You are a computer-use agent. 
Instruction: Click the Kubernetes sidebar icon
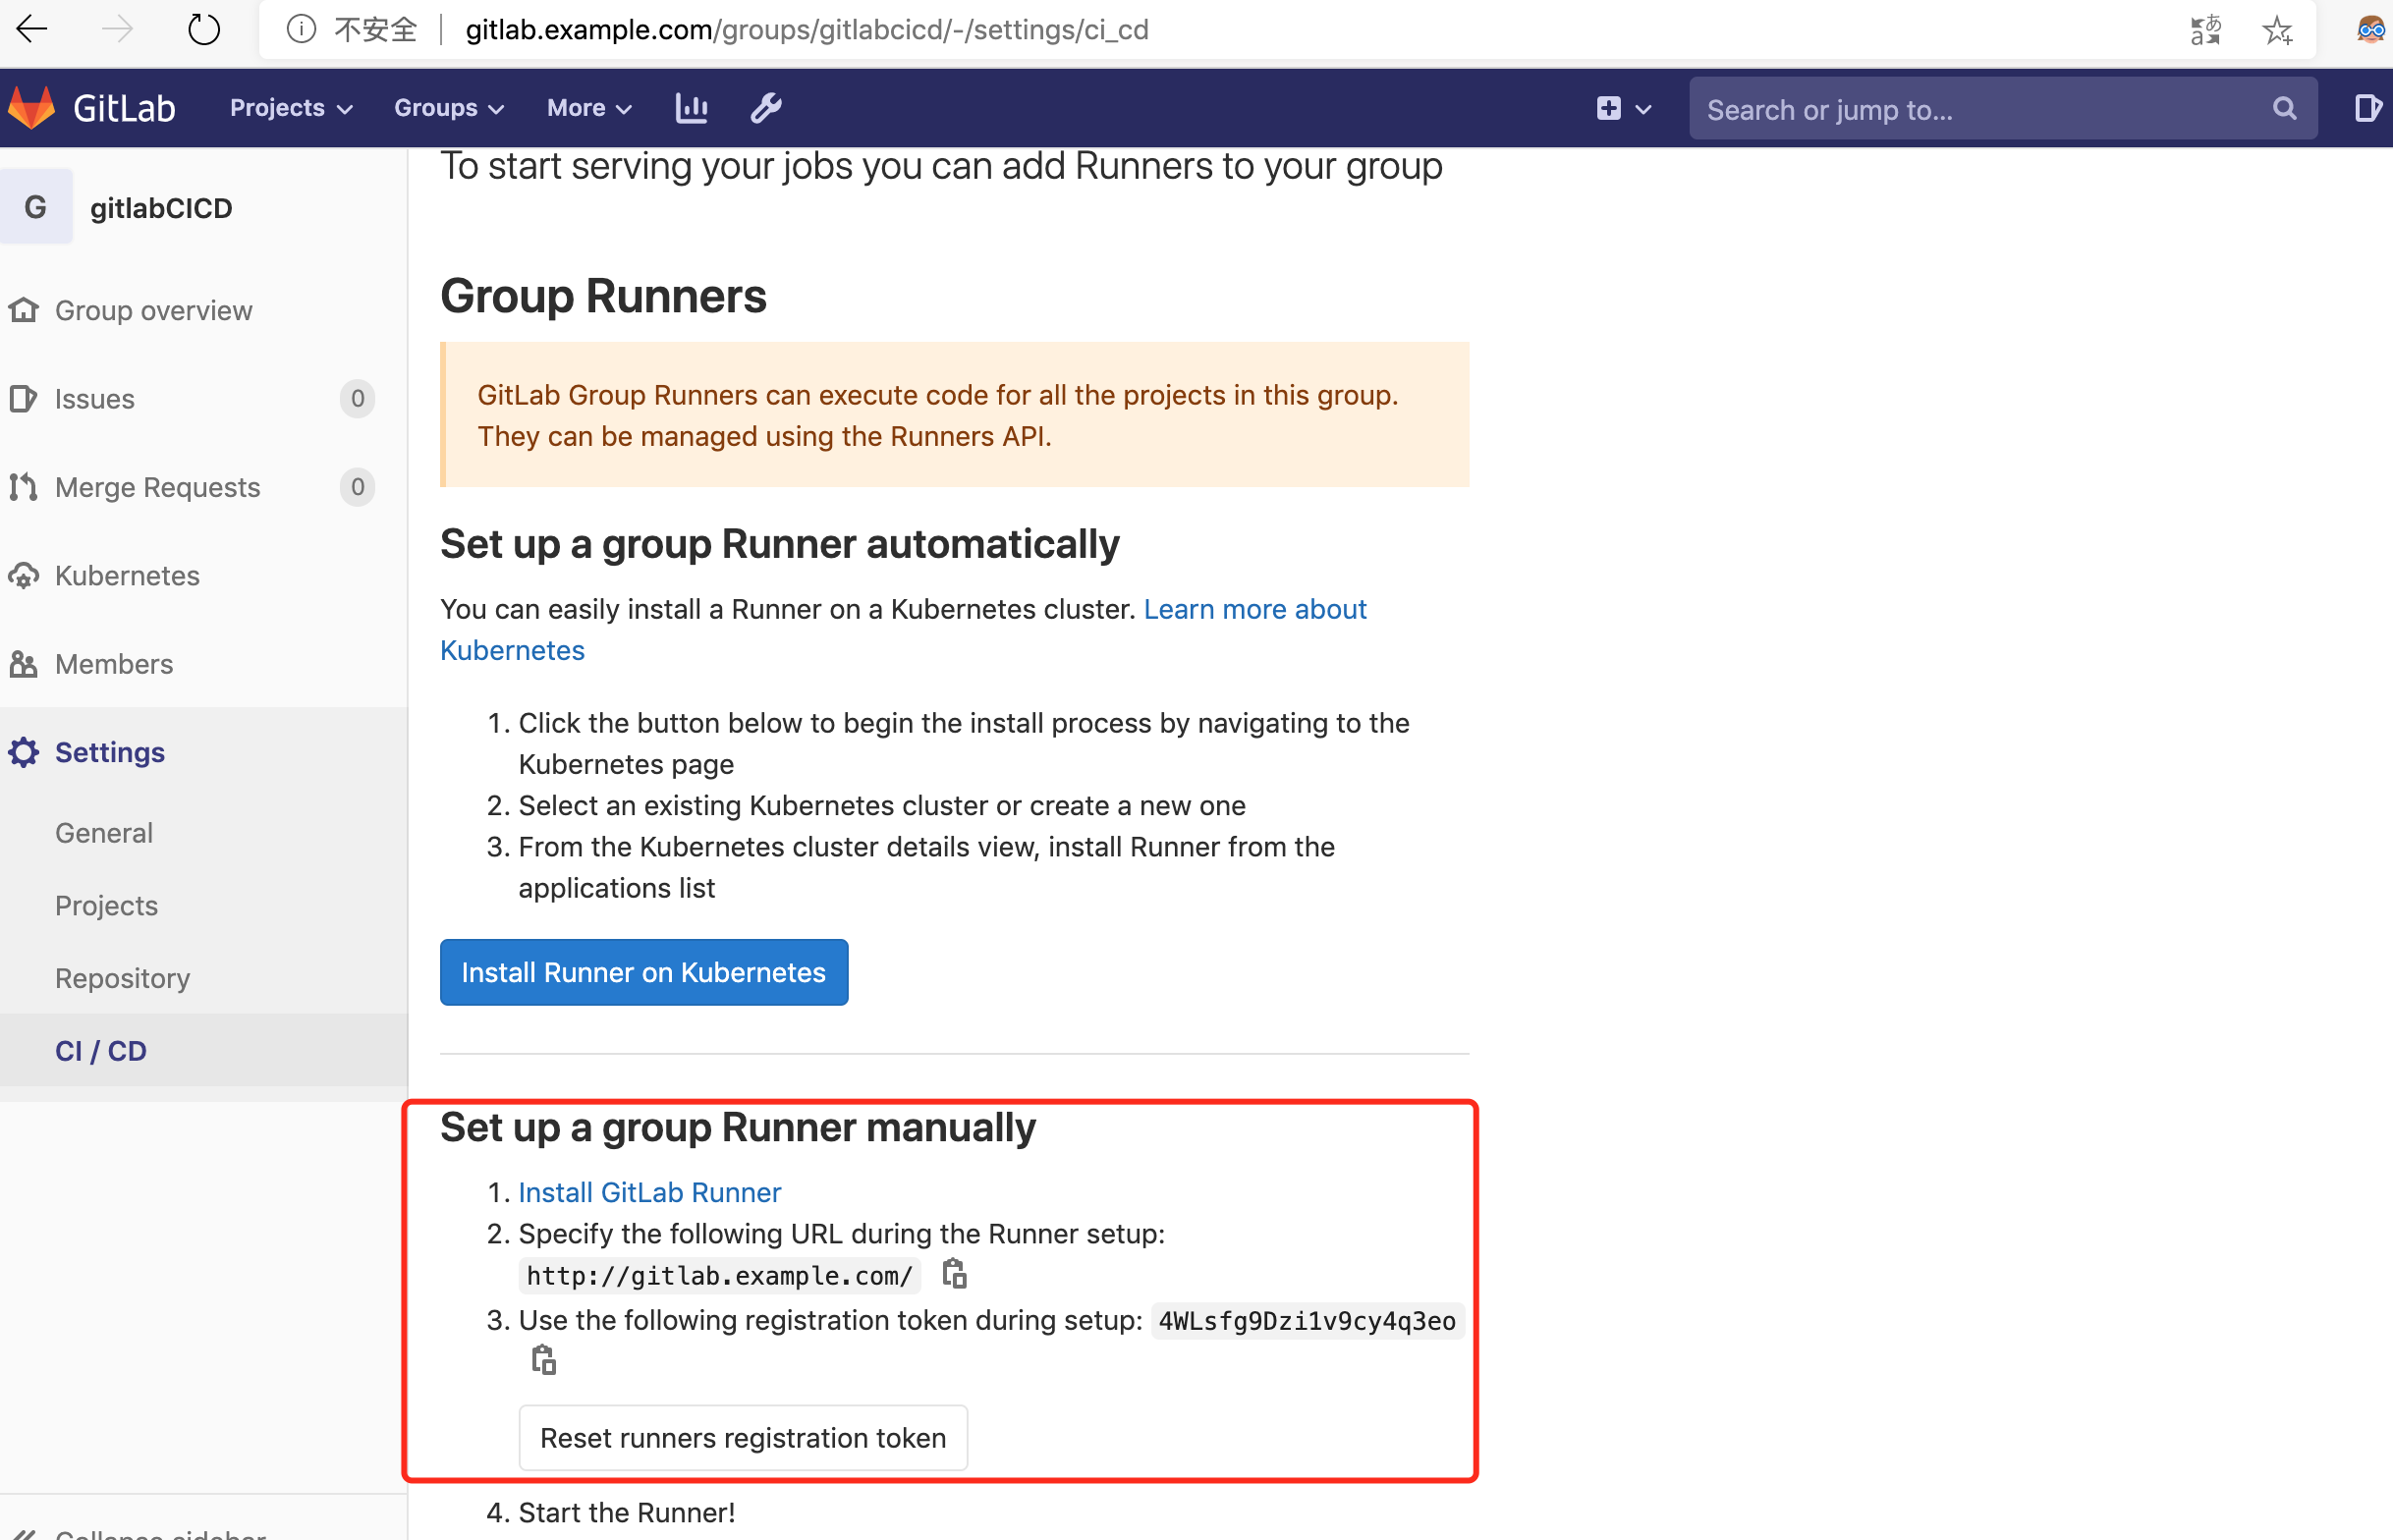24,576
